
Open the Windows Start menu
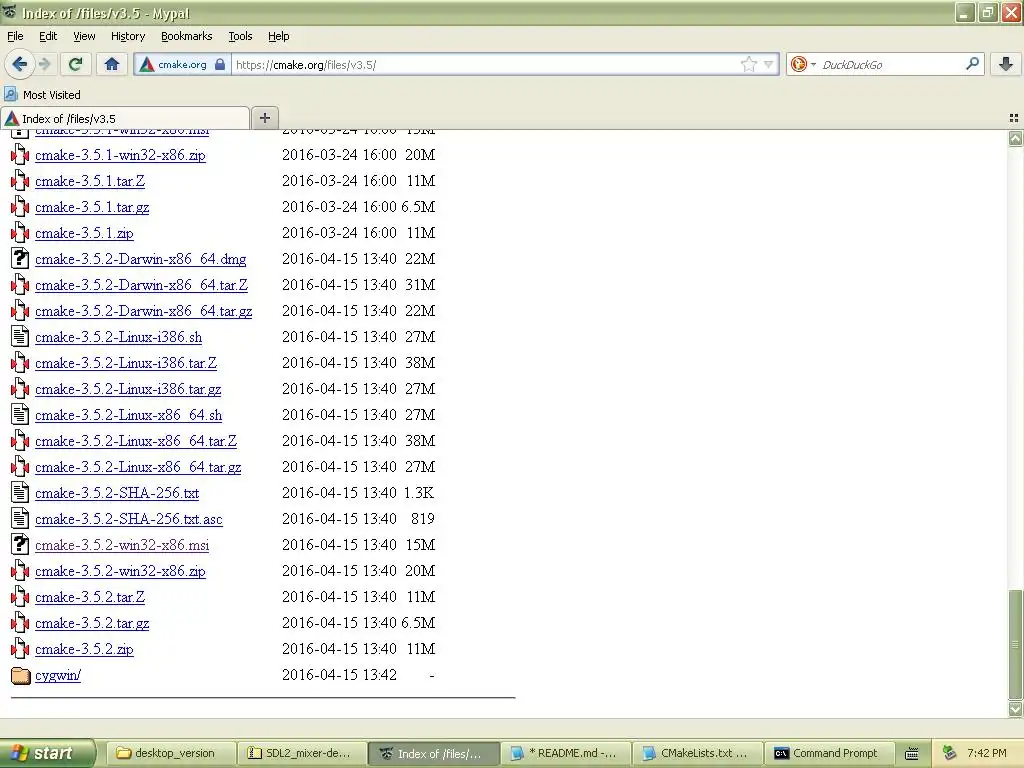47,754
